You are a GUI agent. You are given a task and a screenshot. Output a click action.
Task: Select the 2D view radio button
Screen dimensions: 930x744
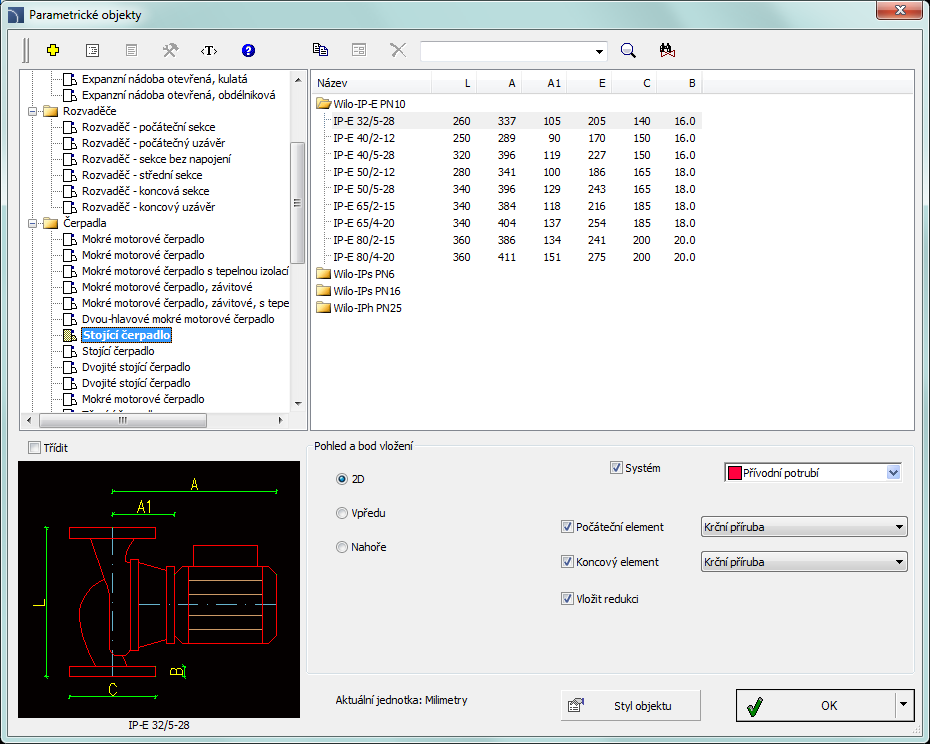pos(342,479)
